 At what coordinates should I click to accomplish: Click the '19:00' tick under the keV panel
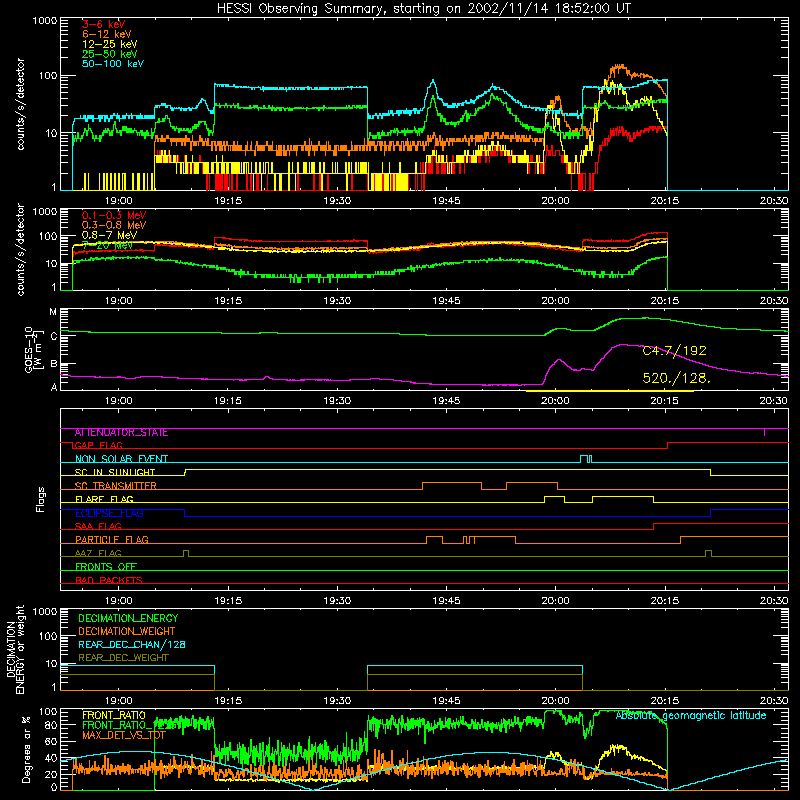pyautogui.click(x=118, y=201)
